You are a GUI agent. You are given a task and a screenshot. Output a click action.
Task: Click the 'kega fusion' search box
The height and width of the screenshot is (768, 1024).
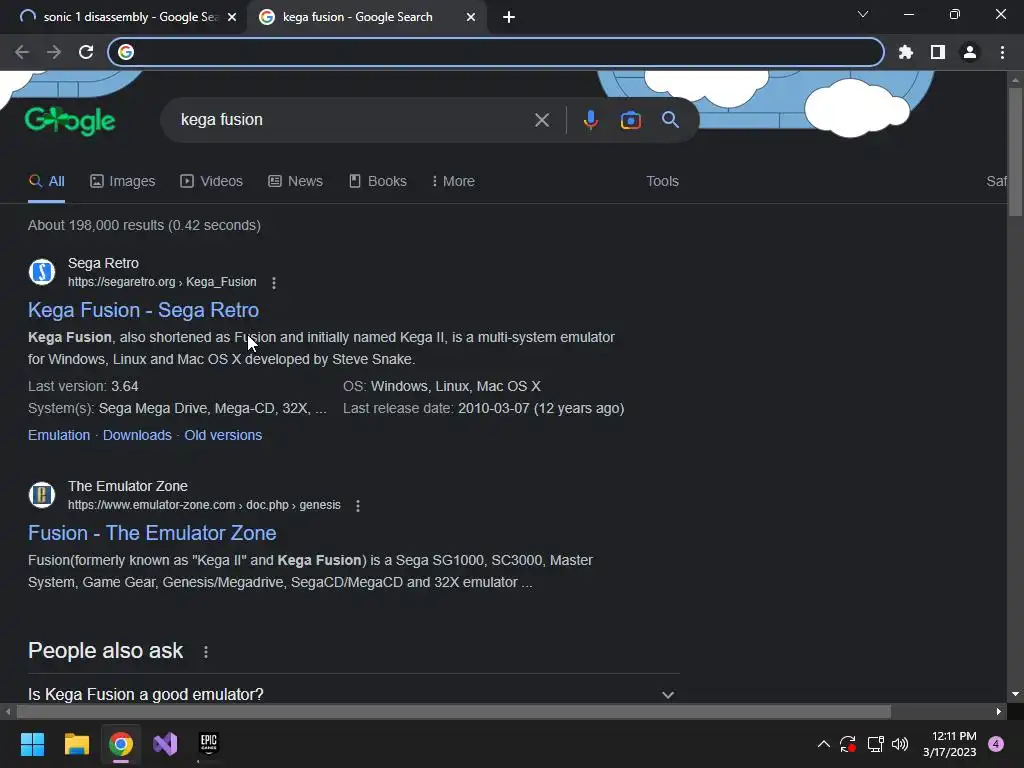[x=353, y=120]
